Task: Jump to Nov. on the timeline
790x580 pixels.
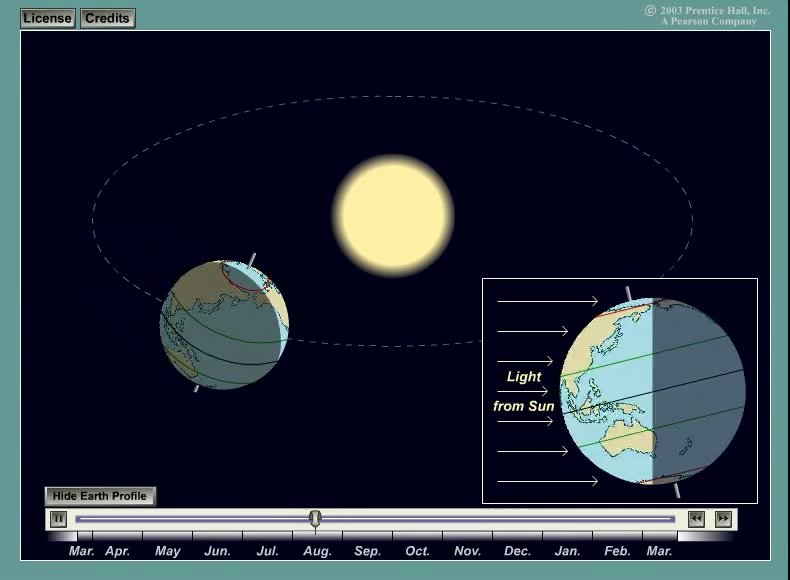Action: tap(468, 551)
